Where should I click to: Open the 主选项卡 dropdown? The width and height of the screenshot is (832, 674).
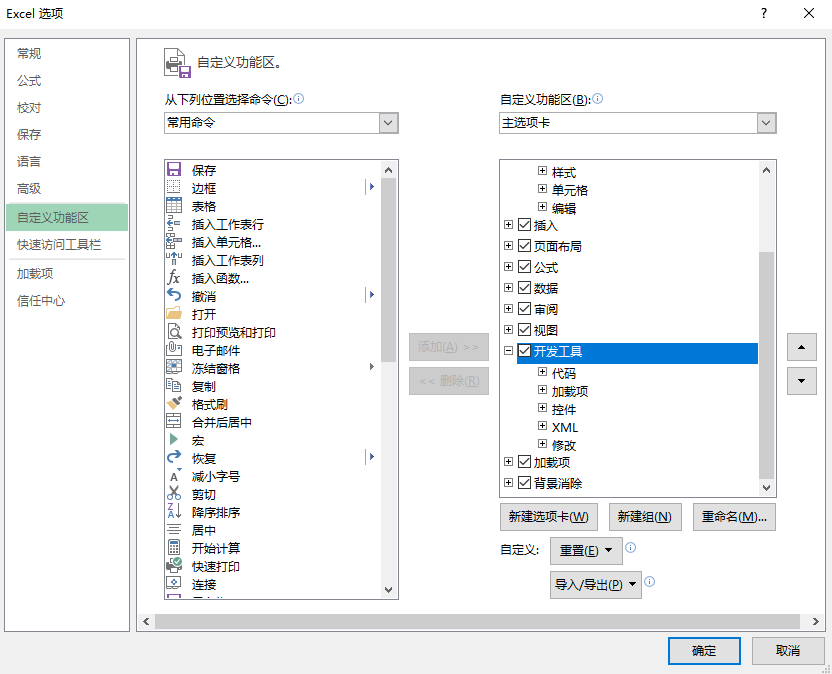point(766,123)
